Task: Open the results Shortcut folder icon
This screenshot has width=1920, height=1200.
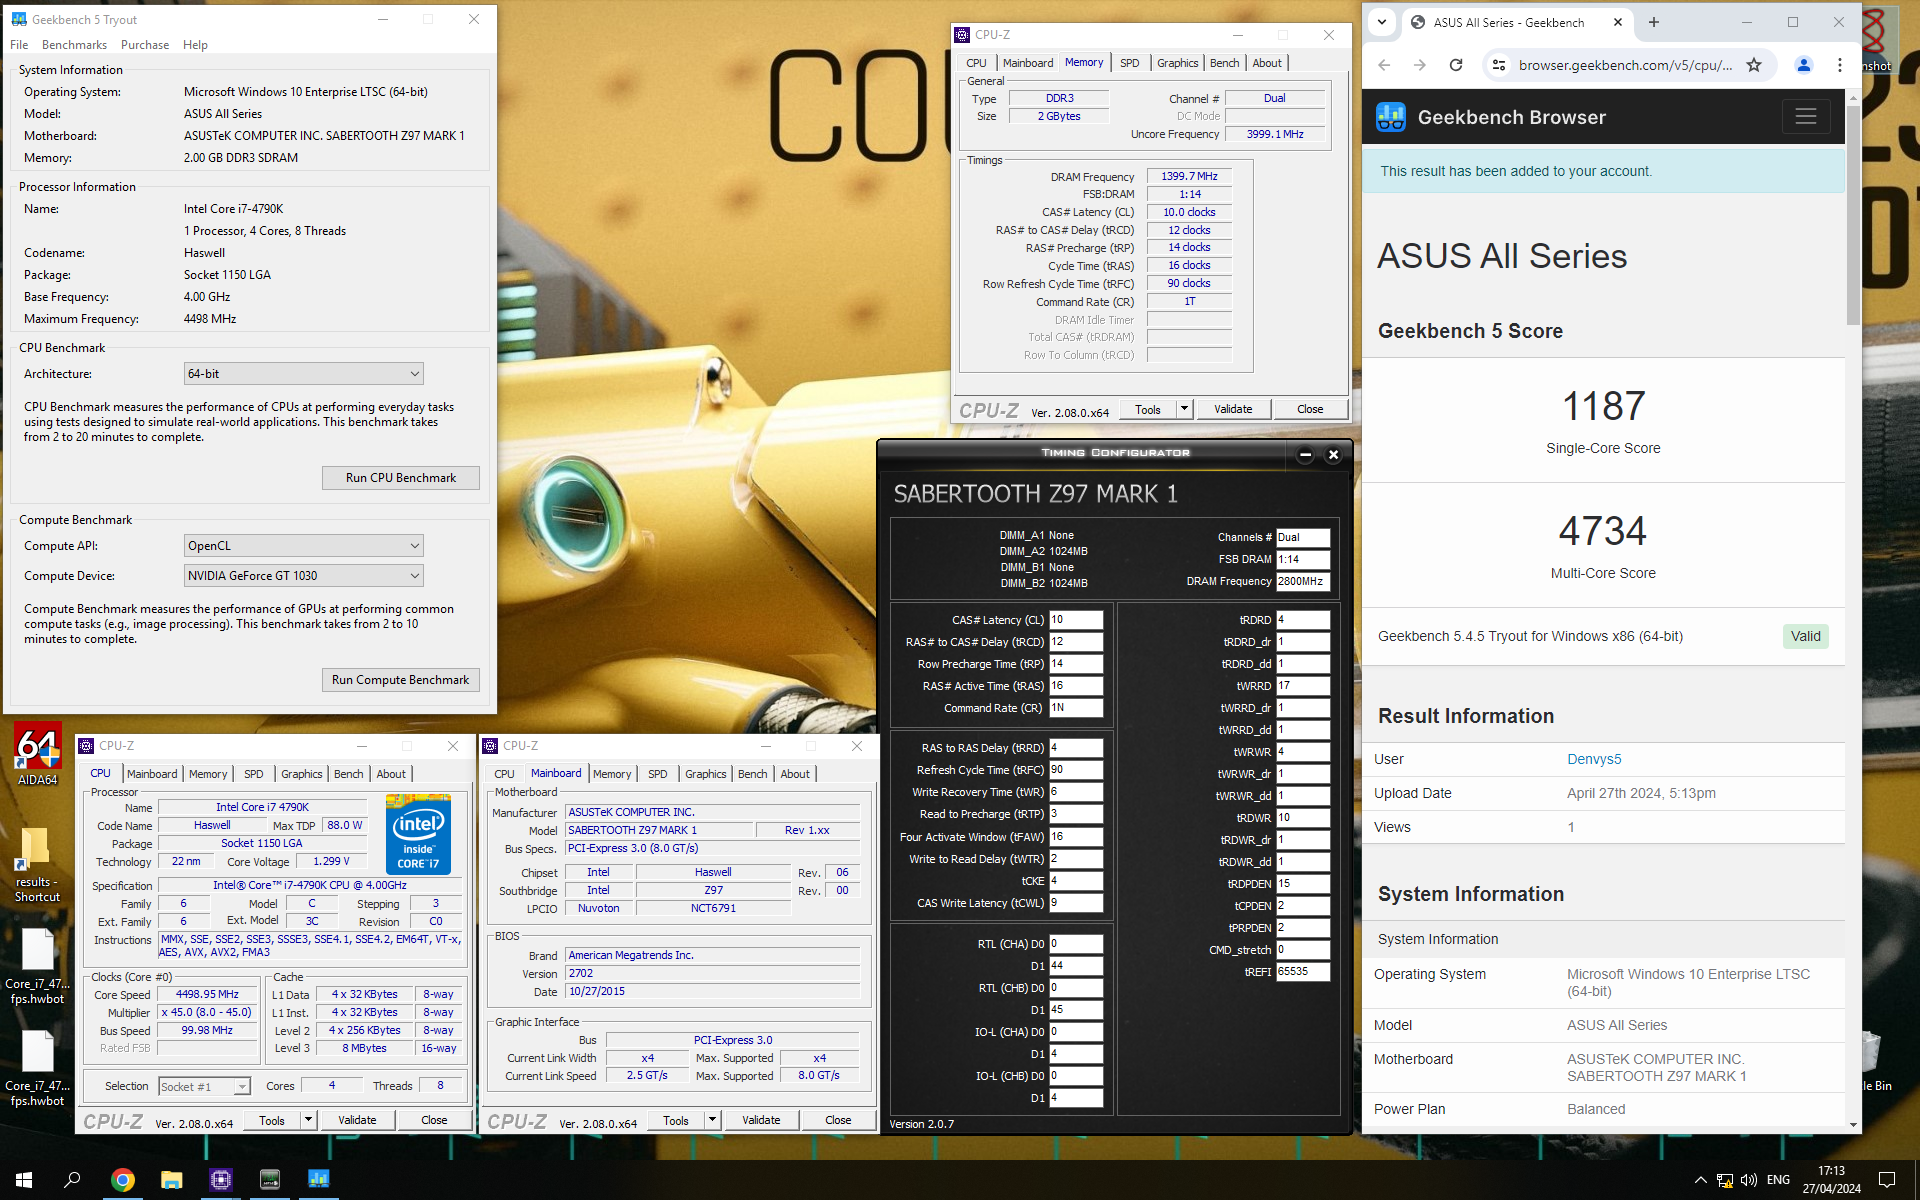Action: pos(37,865)
